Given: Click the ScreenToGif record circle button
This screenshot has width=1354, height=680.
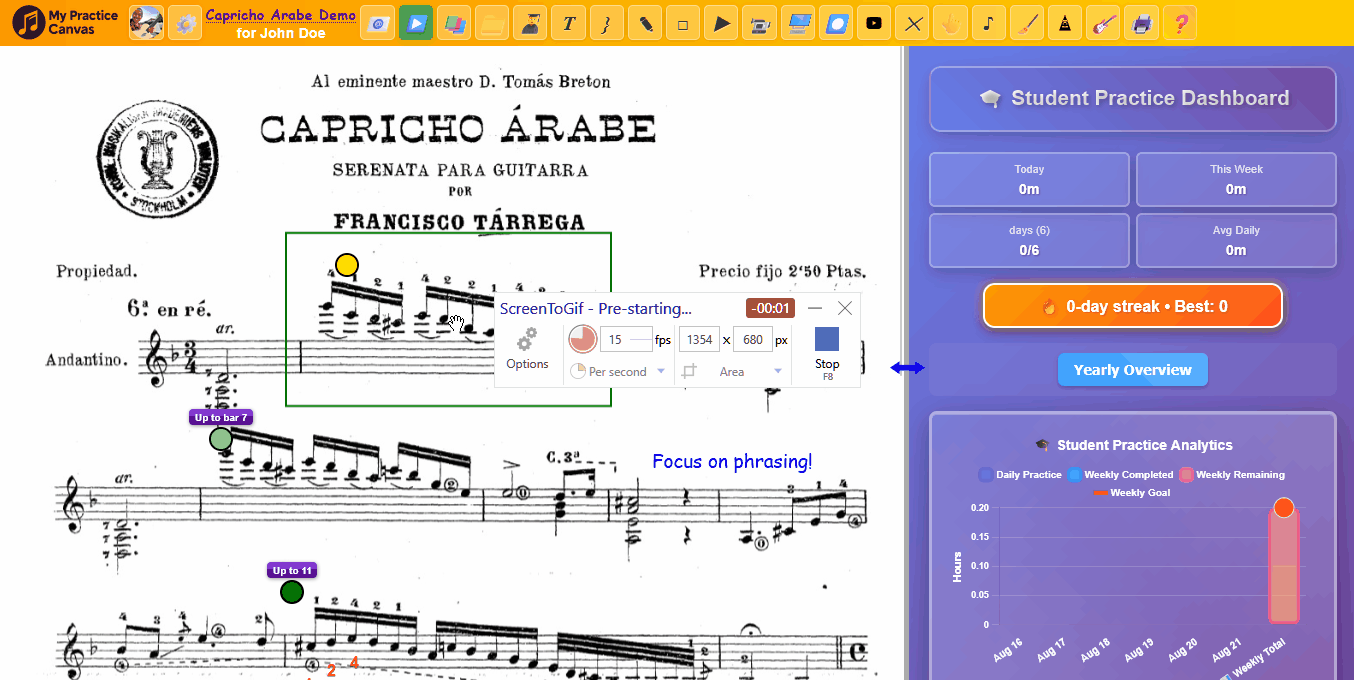Looking at the screenshot, I should (582, 339).
